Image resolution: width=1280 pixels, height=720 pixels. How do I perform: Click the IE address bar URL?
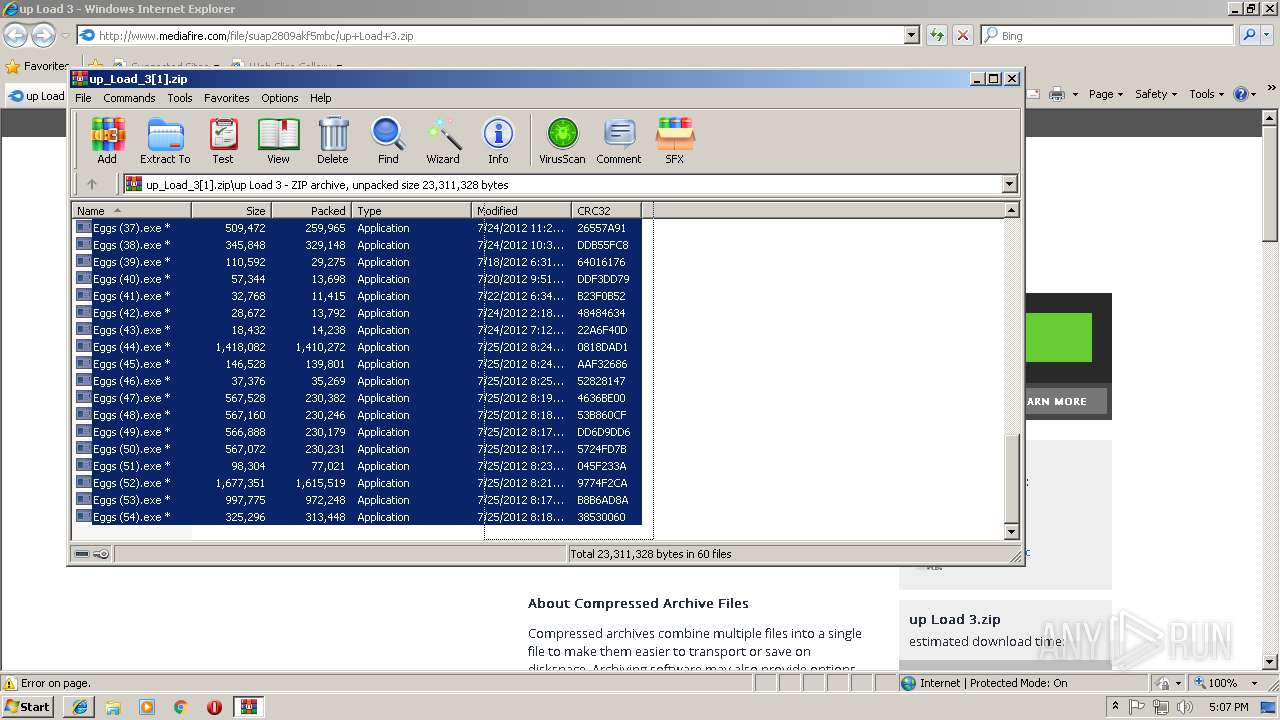(256, 35)
